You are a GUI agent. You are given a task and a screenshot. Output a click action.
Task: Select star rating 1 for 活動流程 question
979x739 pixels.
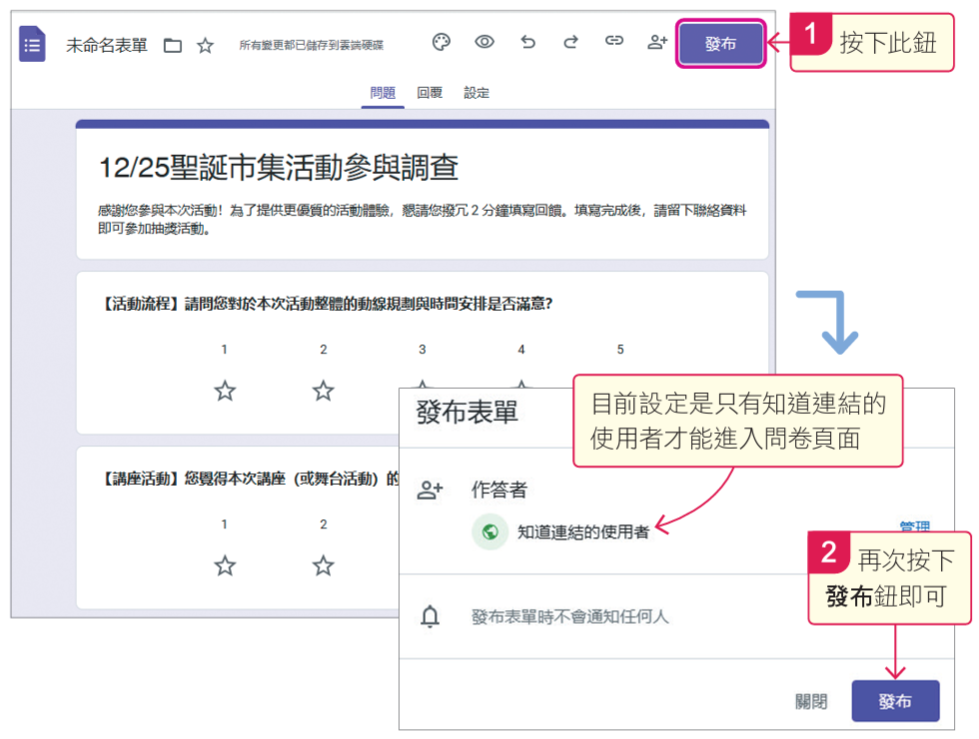pos(224,392)
